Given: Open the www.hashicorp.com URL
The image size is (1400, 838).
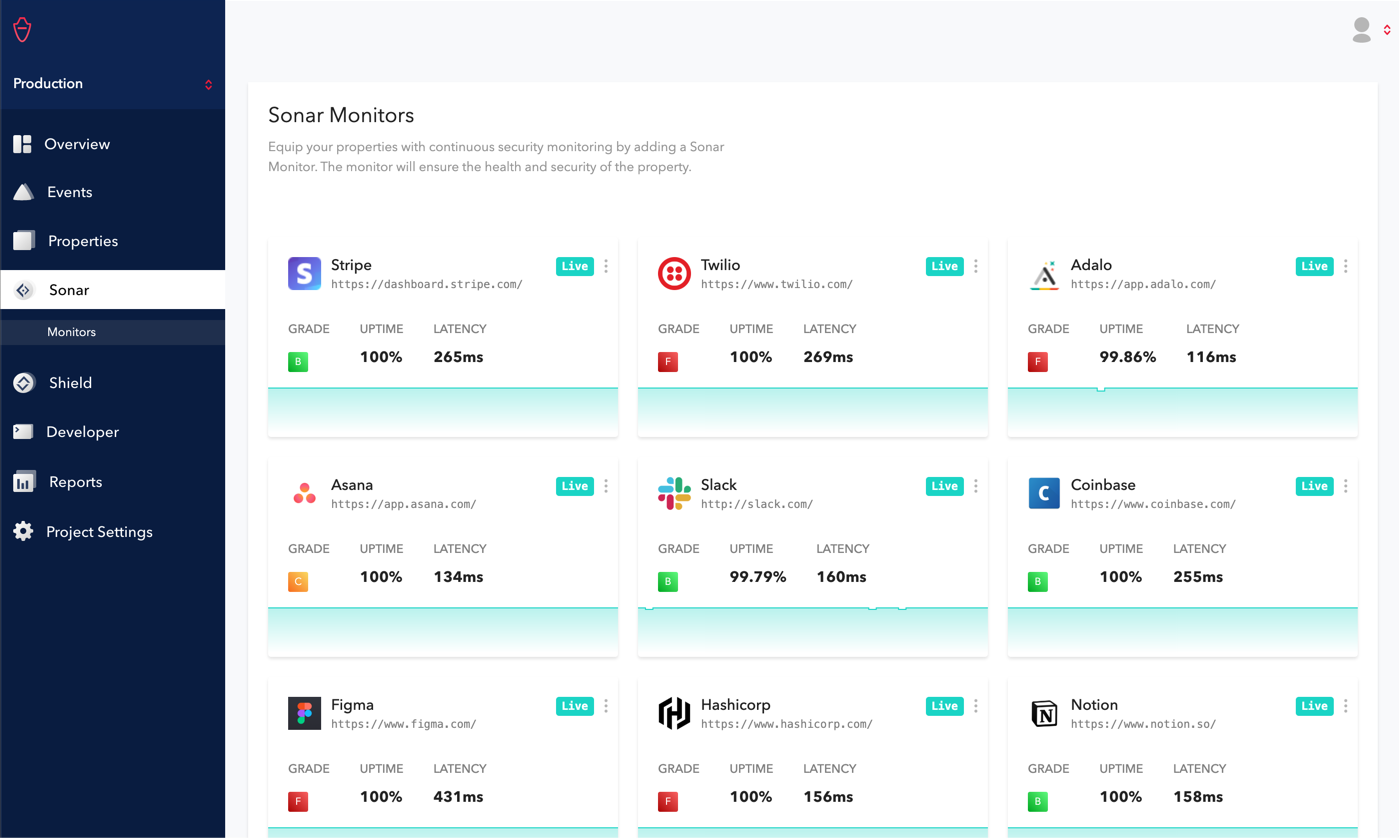Looking at the screenshot, I should point(786,725).
